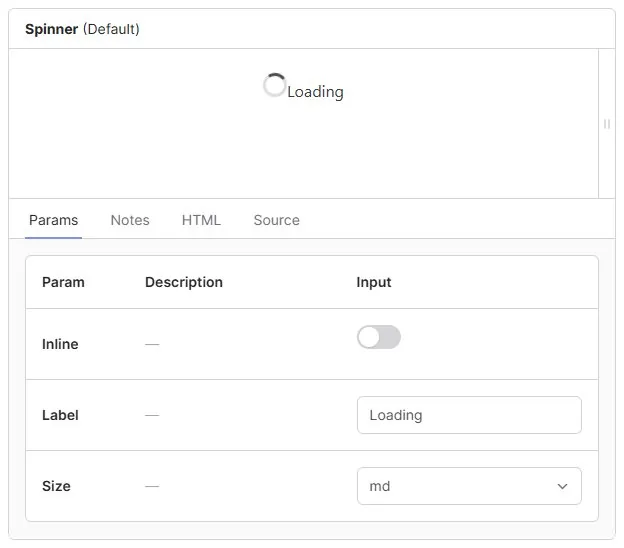Click the Input column header
The height and width of the screenshot is (548, 624).
pyautogui.click(x=374, y=282)
